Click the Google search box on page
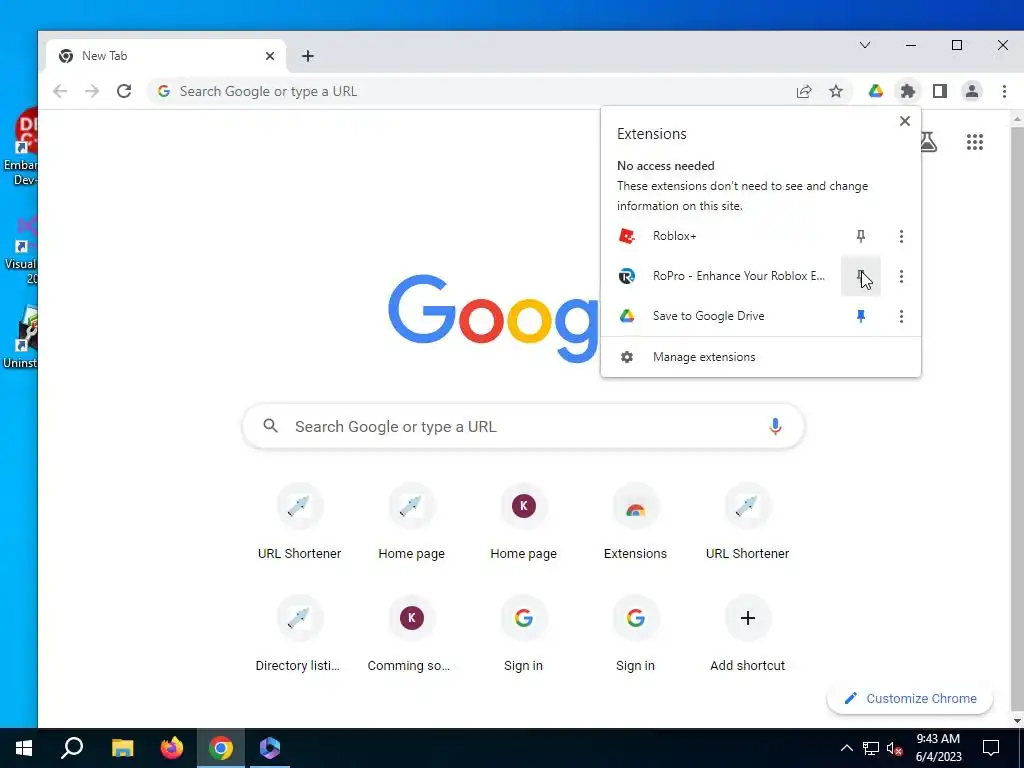The height and width of the screenshot is (768, 1024). click(522, 426)
